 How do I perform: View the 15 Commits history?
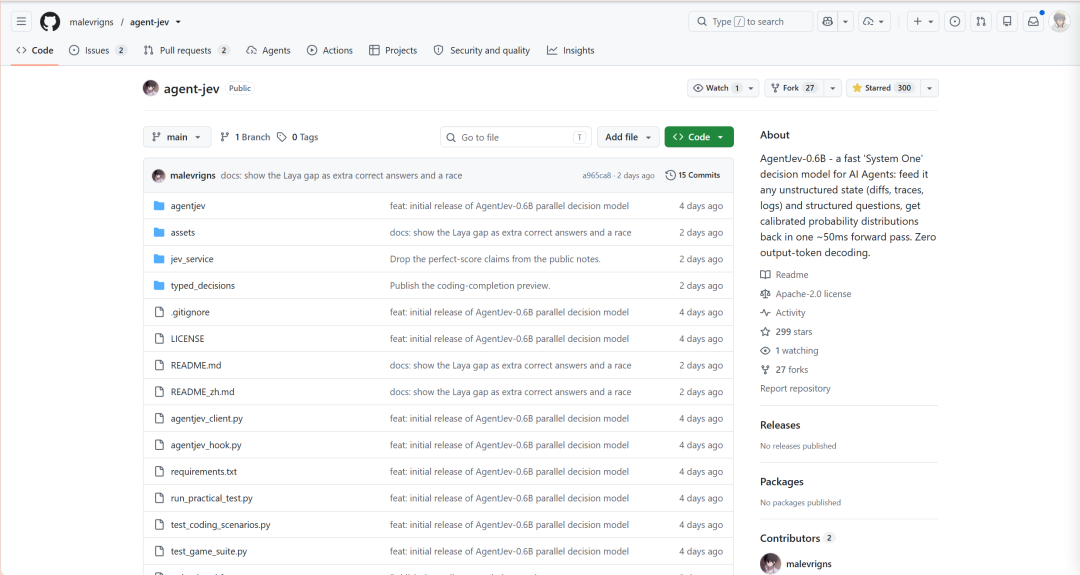(x=693, y=176)
